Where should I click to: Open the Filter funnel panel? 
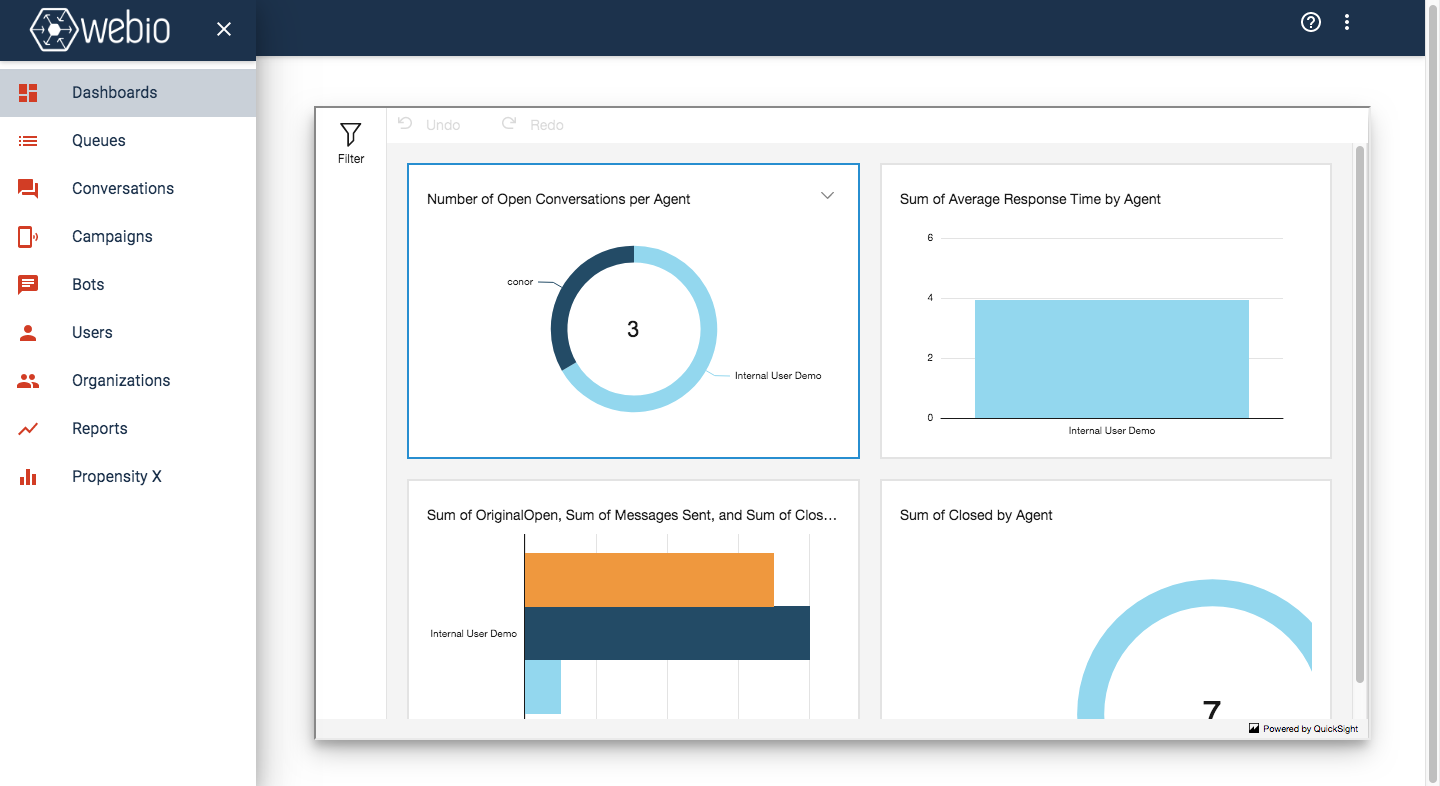tap(351, 144)
